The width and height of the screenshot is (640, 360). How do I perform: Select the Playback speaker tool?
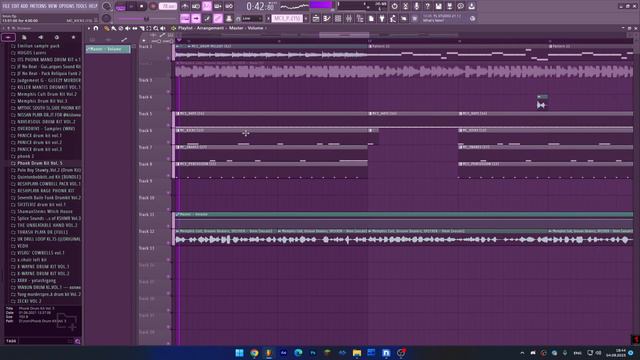click(163, 28)
